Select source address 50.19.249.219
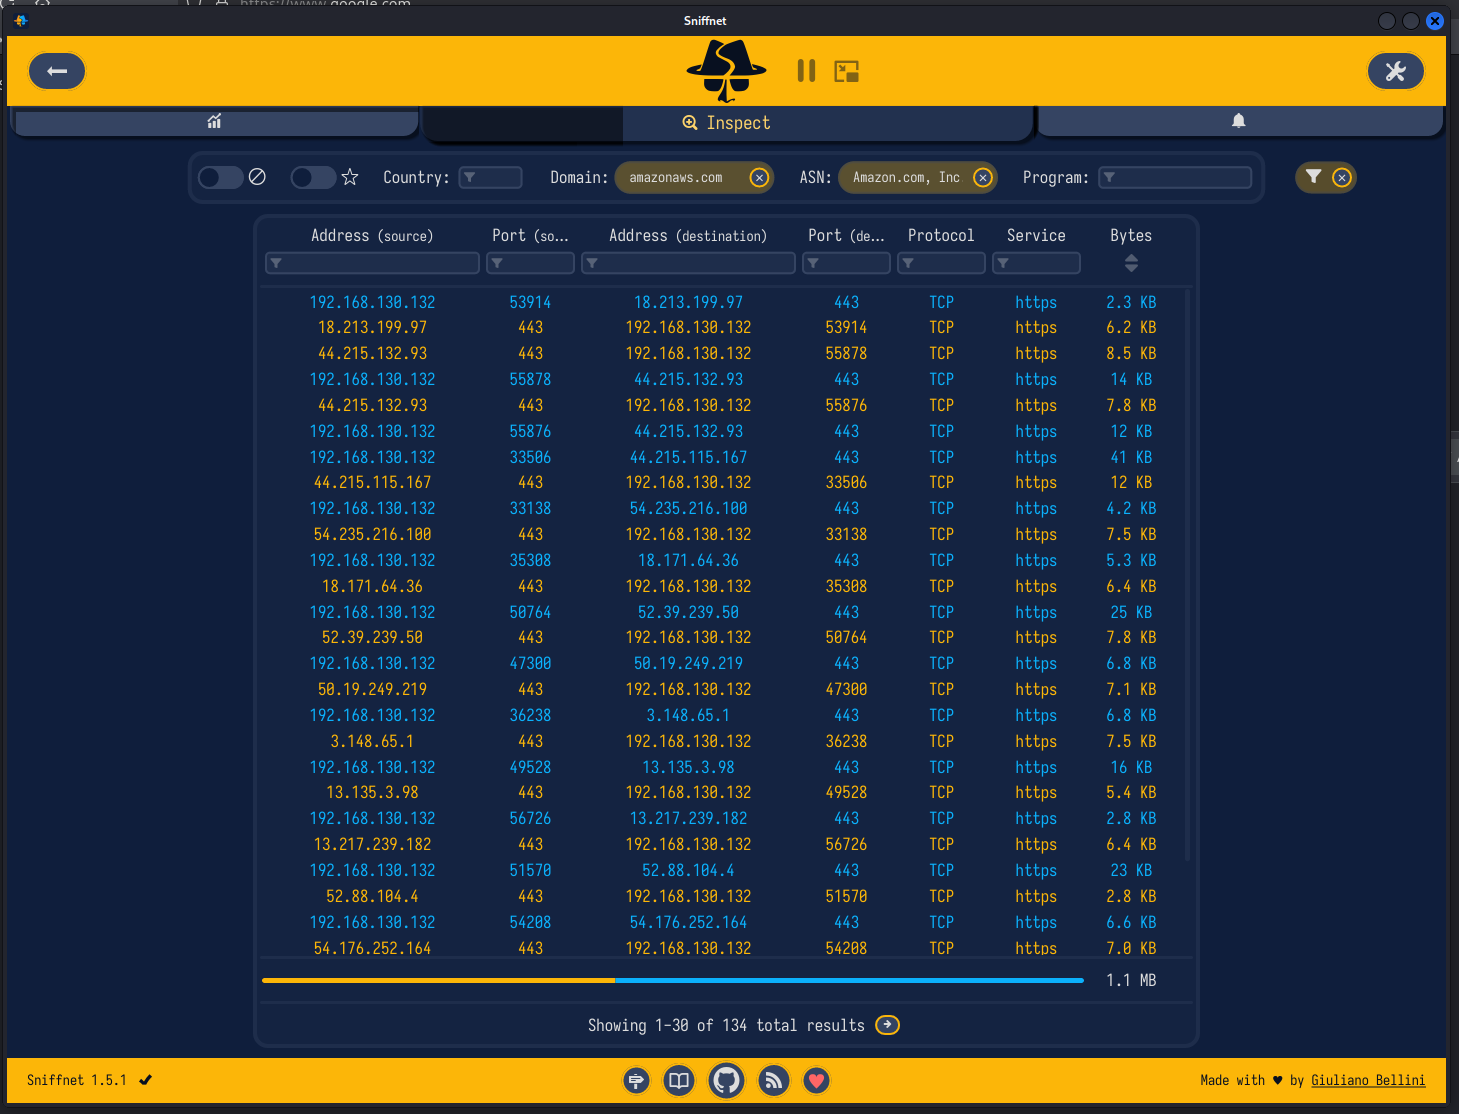This screenshot has height=1114, width=1459. click(372, 689)
